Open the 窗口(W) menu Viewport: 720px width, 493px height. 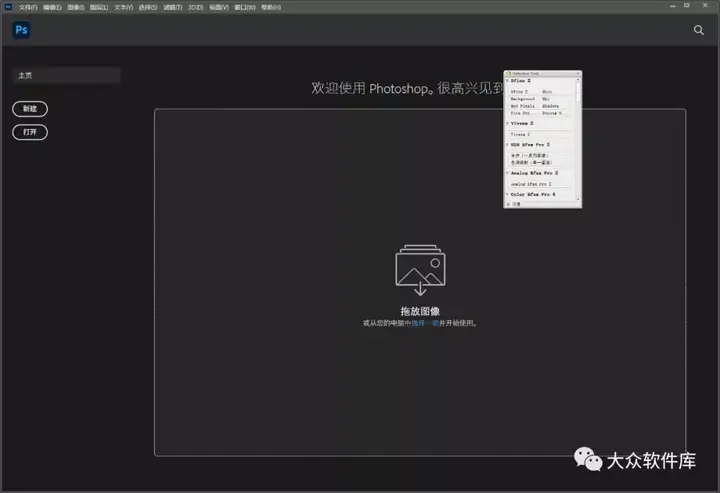(245, 7)
